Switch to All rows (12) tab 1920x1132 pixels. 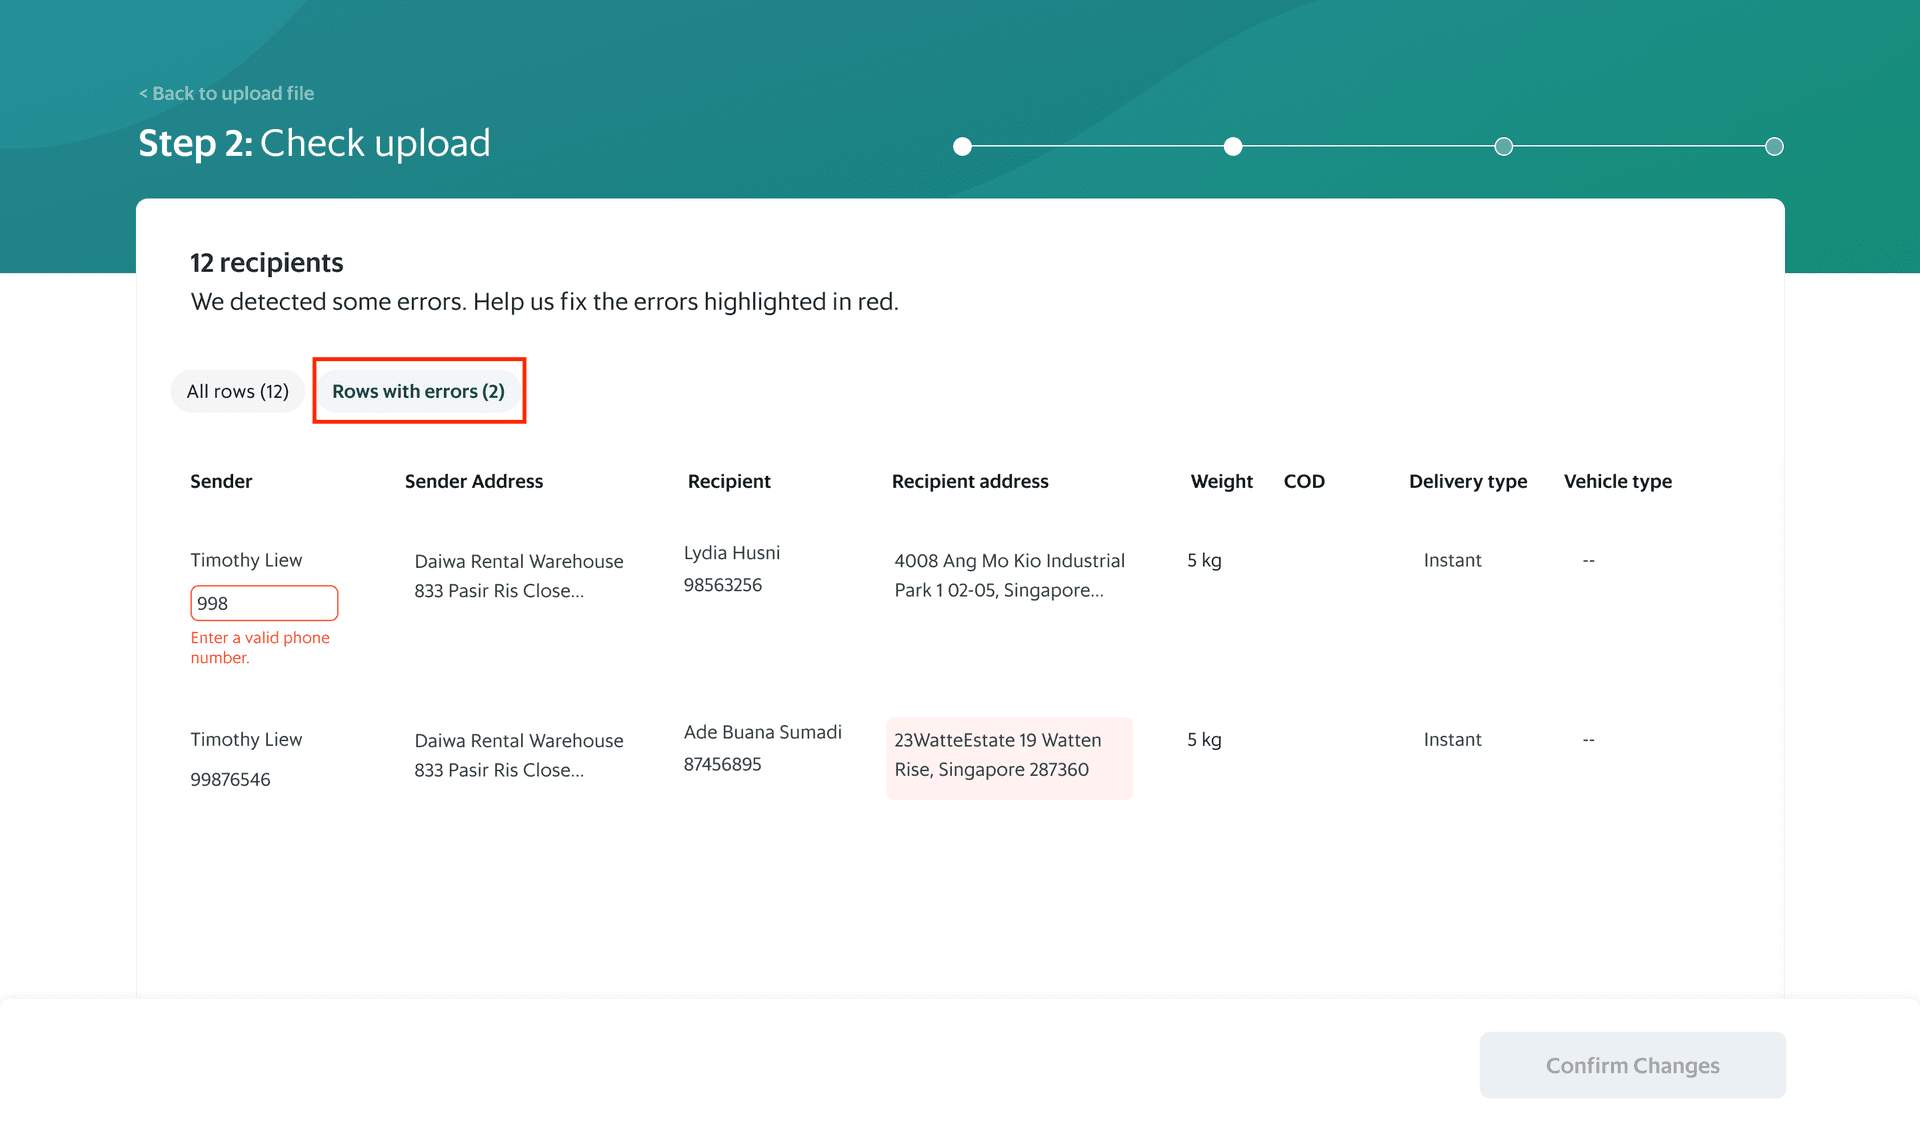[x=238, y=391]
